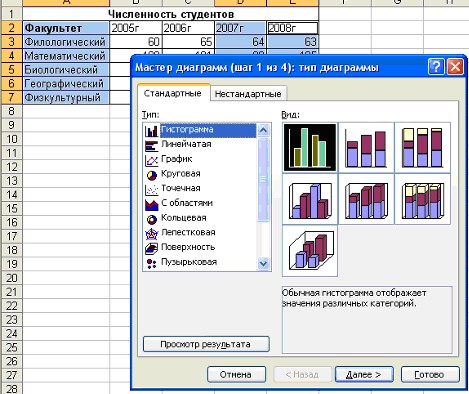Click the chart type list down arrow

[x=263, y=263]
